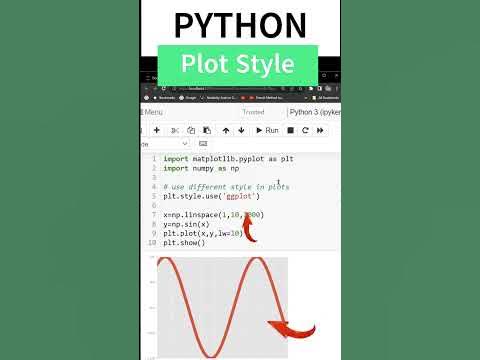Click the line y=np.sin(x)
Image resolution: width=480 pixels, height=360 pixels.
[186, 224]
